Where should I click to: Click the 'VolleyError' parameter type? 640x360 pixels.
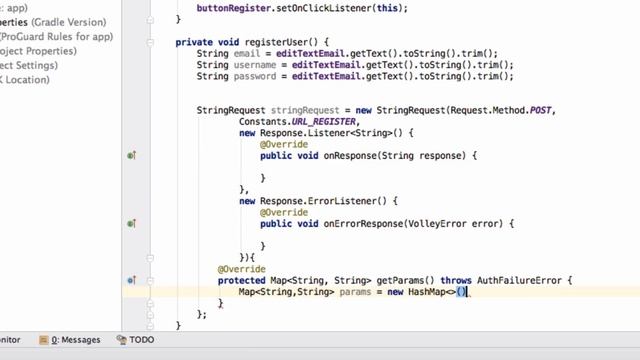click(437, 224)
